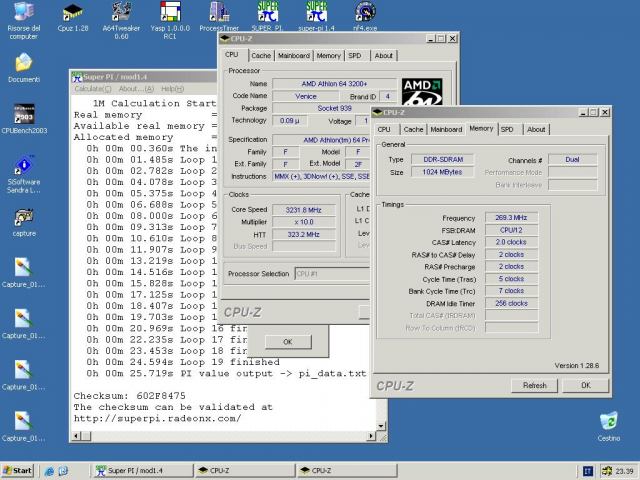Switch to SPD tab in front CPU-Z window

[507, 129]
